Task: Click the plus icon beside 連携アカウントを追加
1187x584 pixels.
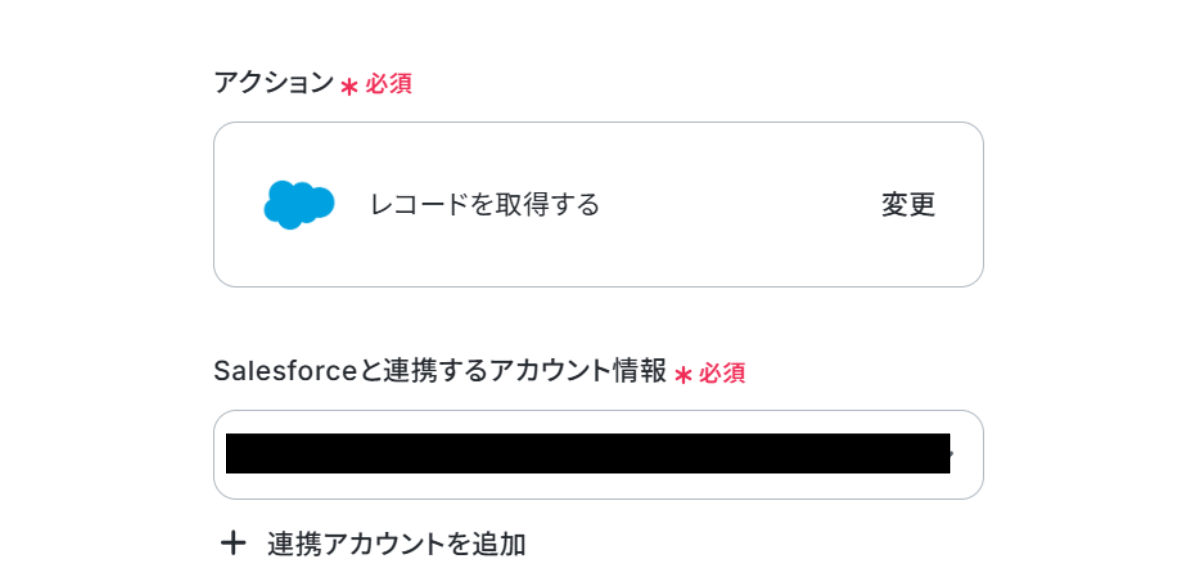Action: pos(233,543)
